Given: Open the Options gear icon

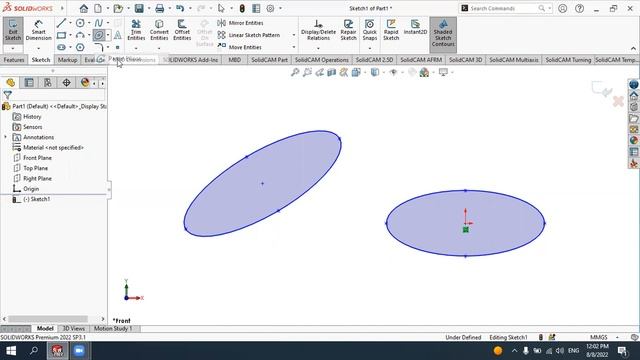Looking at the screenshot, I should [270, 8].
